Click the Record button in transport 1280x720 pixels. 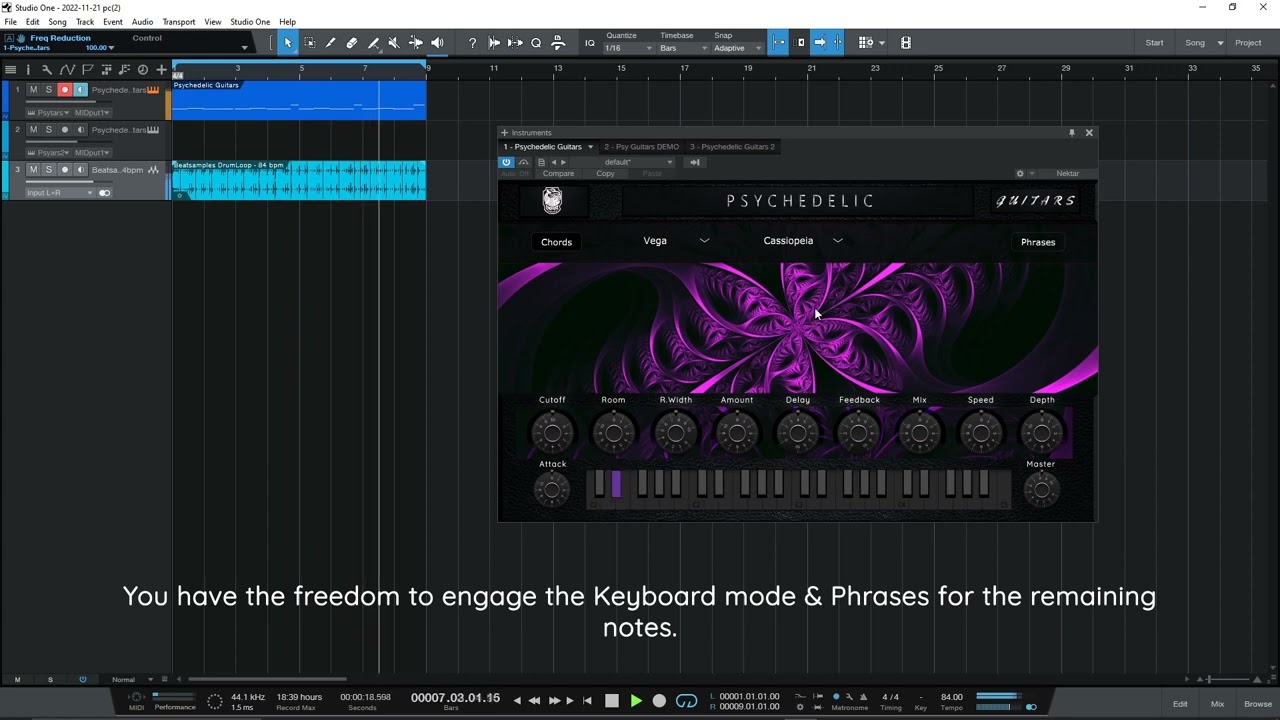pyautogui.click(x=659, y=701)
